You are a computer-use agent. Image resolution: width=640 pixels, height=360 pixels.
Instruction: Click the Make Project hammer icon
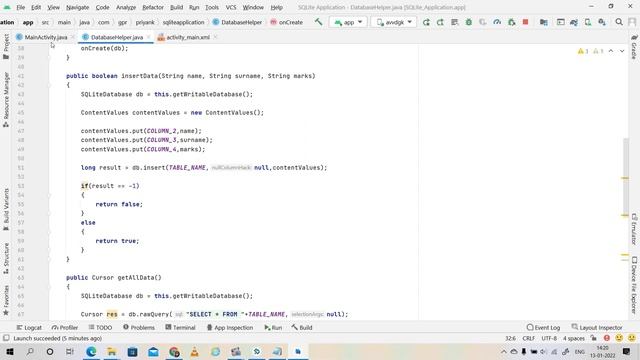coord(318,22)
